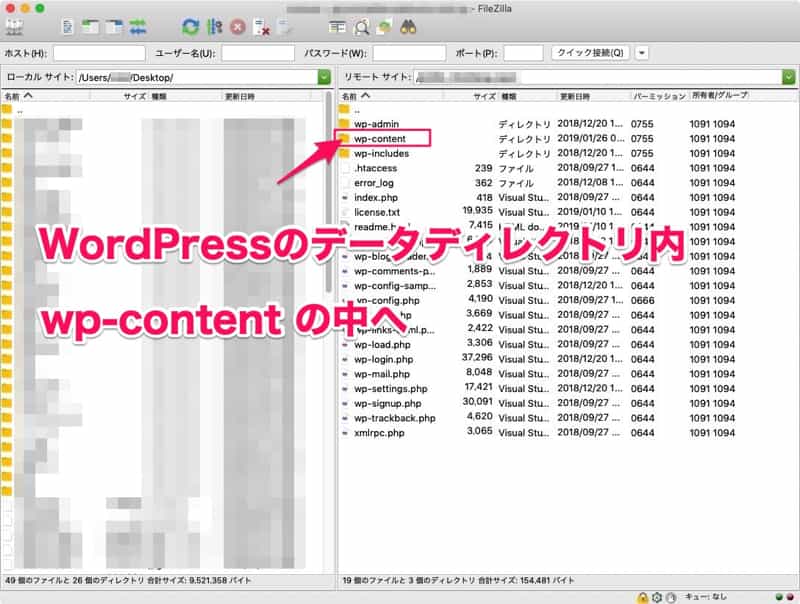
Task: Sort the local list by 名前 column
Action: pyautogui.click(x=46, y=96)
